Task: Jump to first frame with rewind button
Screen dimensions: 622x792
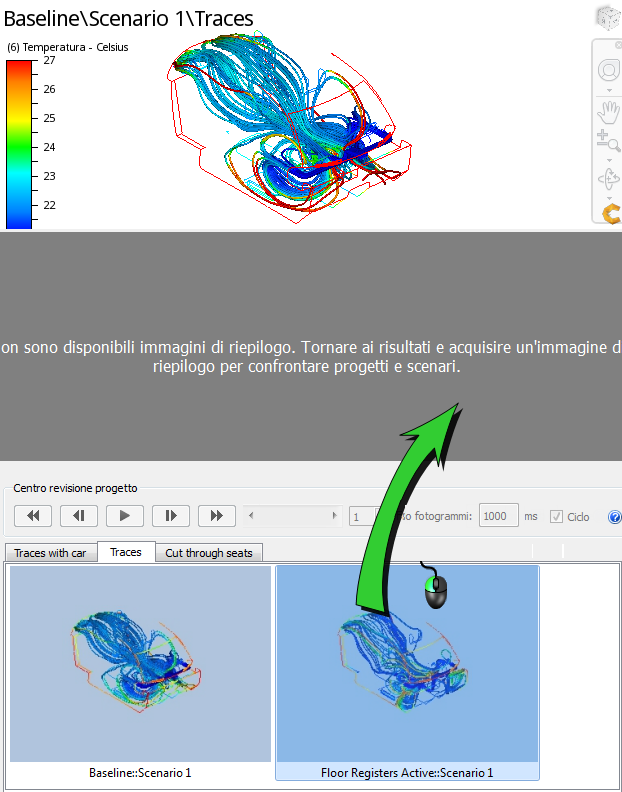Action: tap(33, 516)
